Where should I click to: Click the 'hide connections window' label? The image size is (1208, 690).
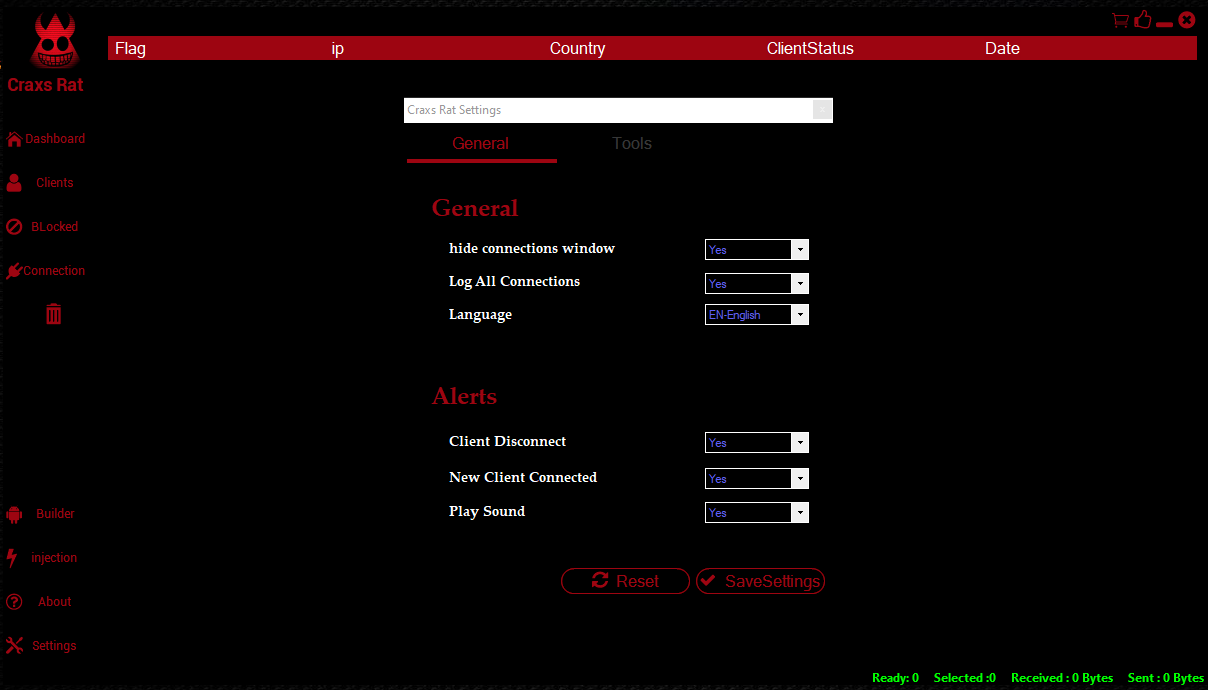[x=532, y=248]
